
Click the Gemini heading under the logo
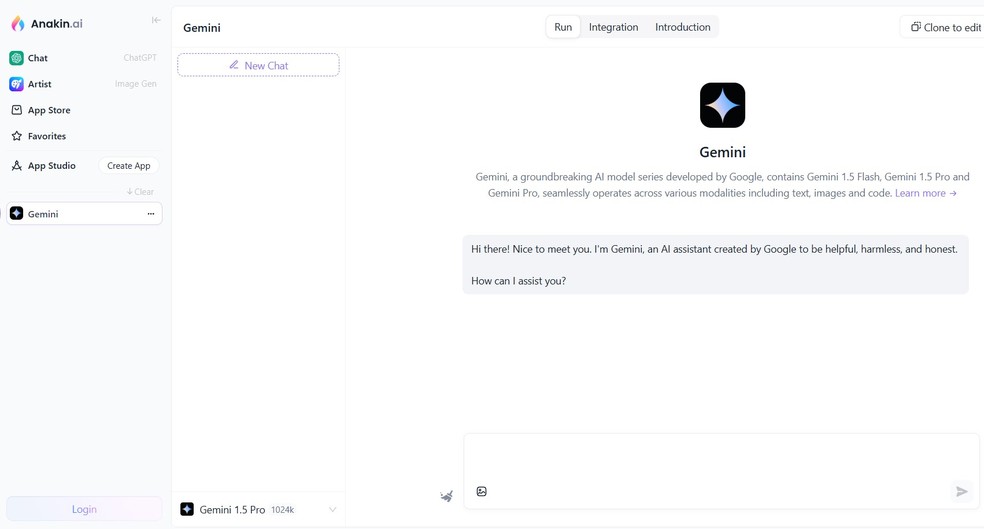[722, 152]
